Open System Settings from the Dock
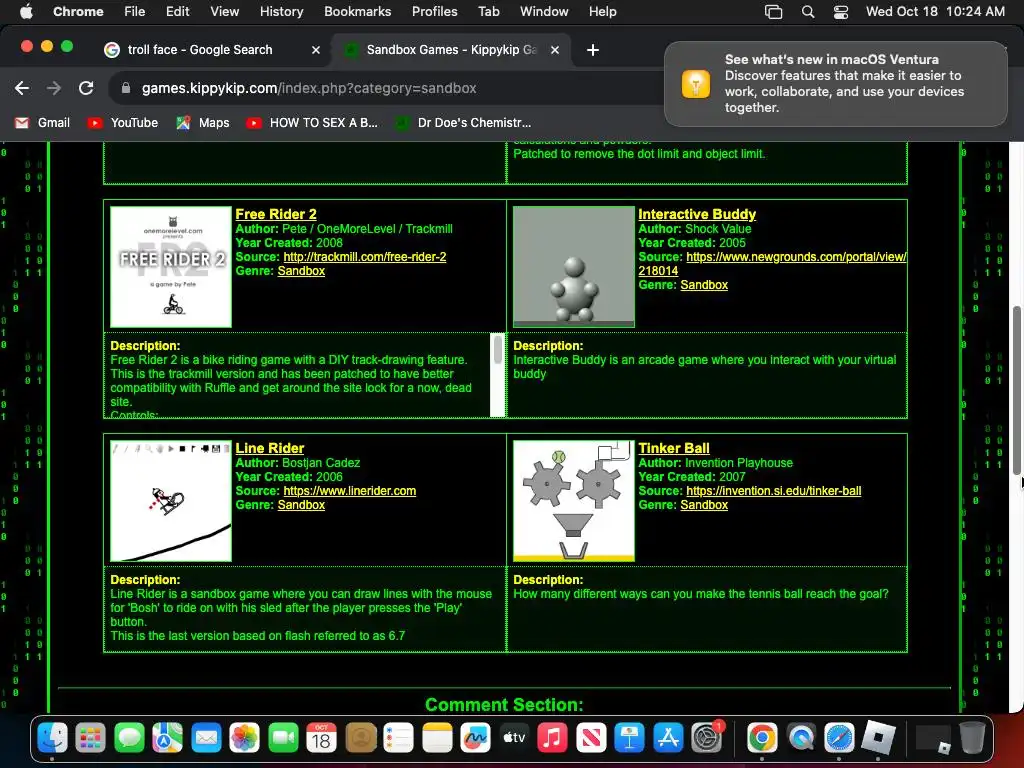The image size is (1024, 768). tap(707, 738)
